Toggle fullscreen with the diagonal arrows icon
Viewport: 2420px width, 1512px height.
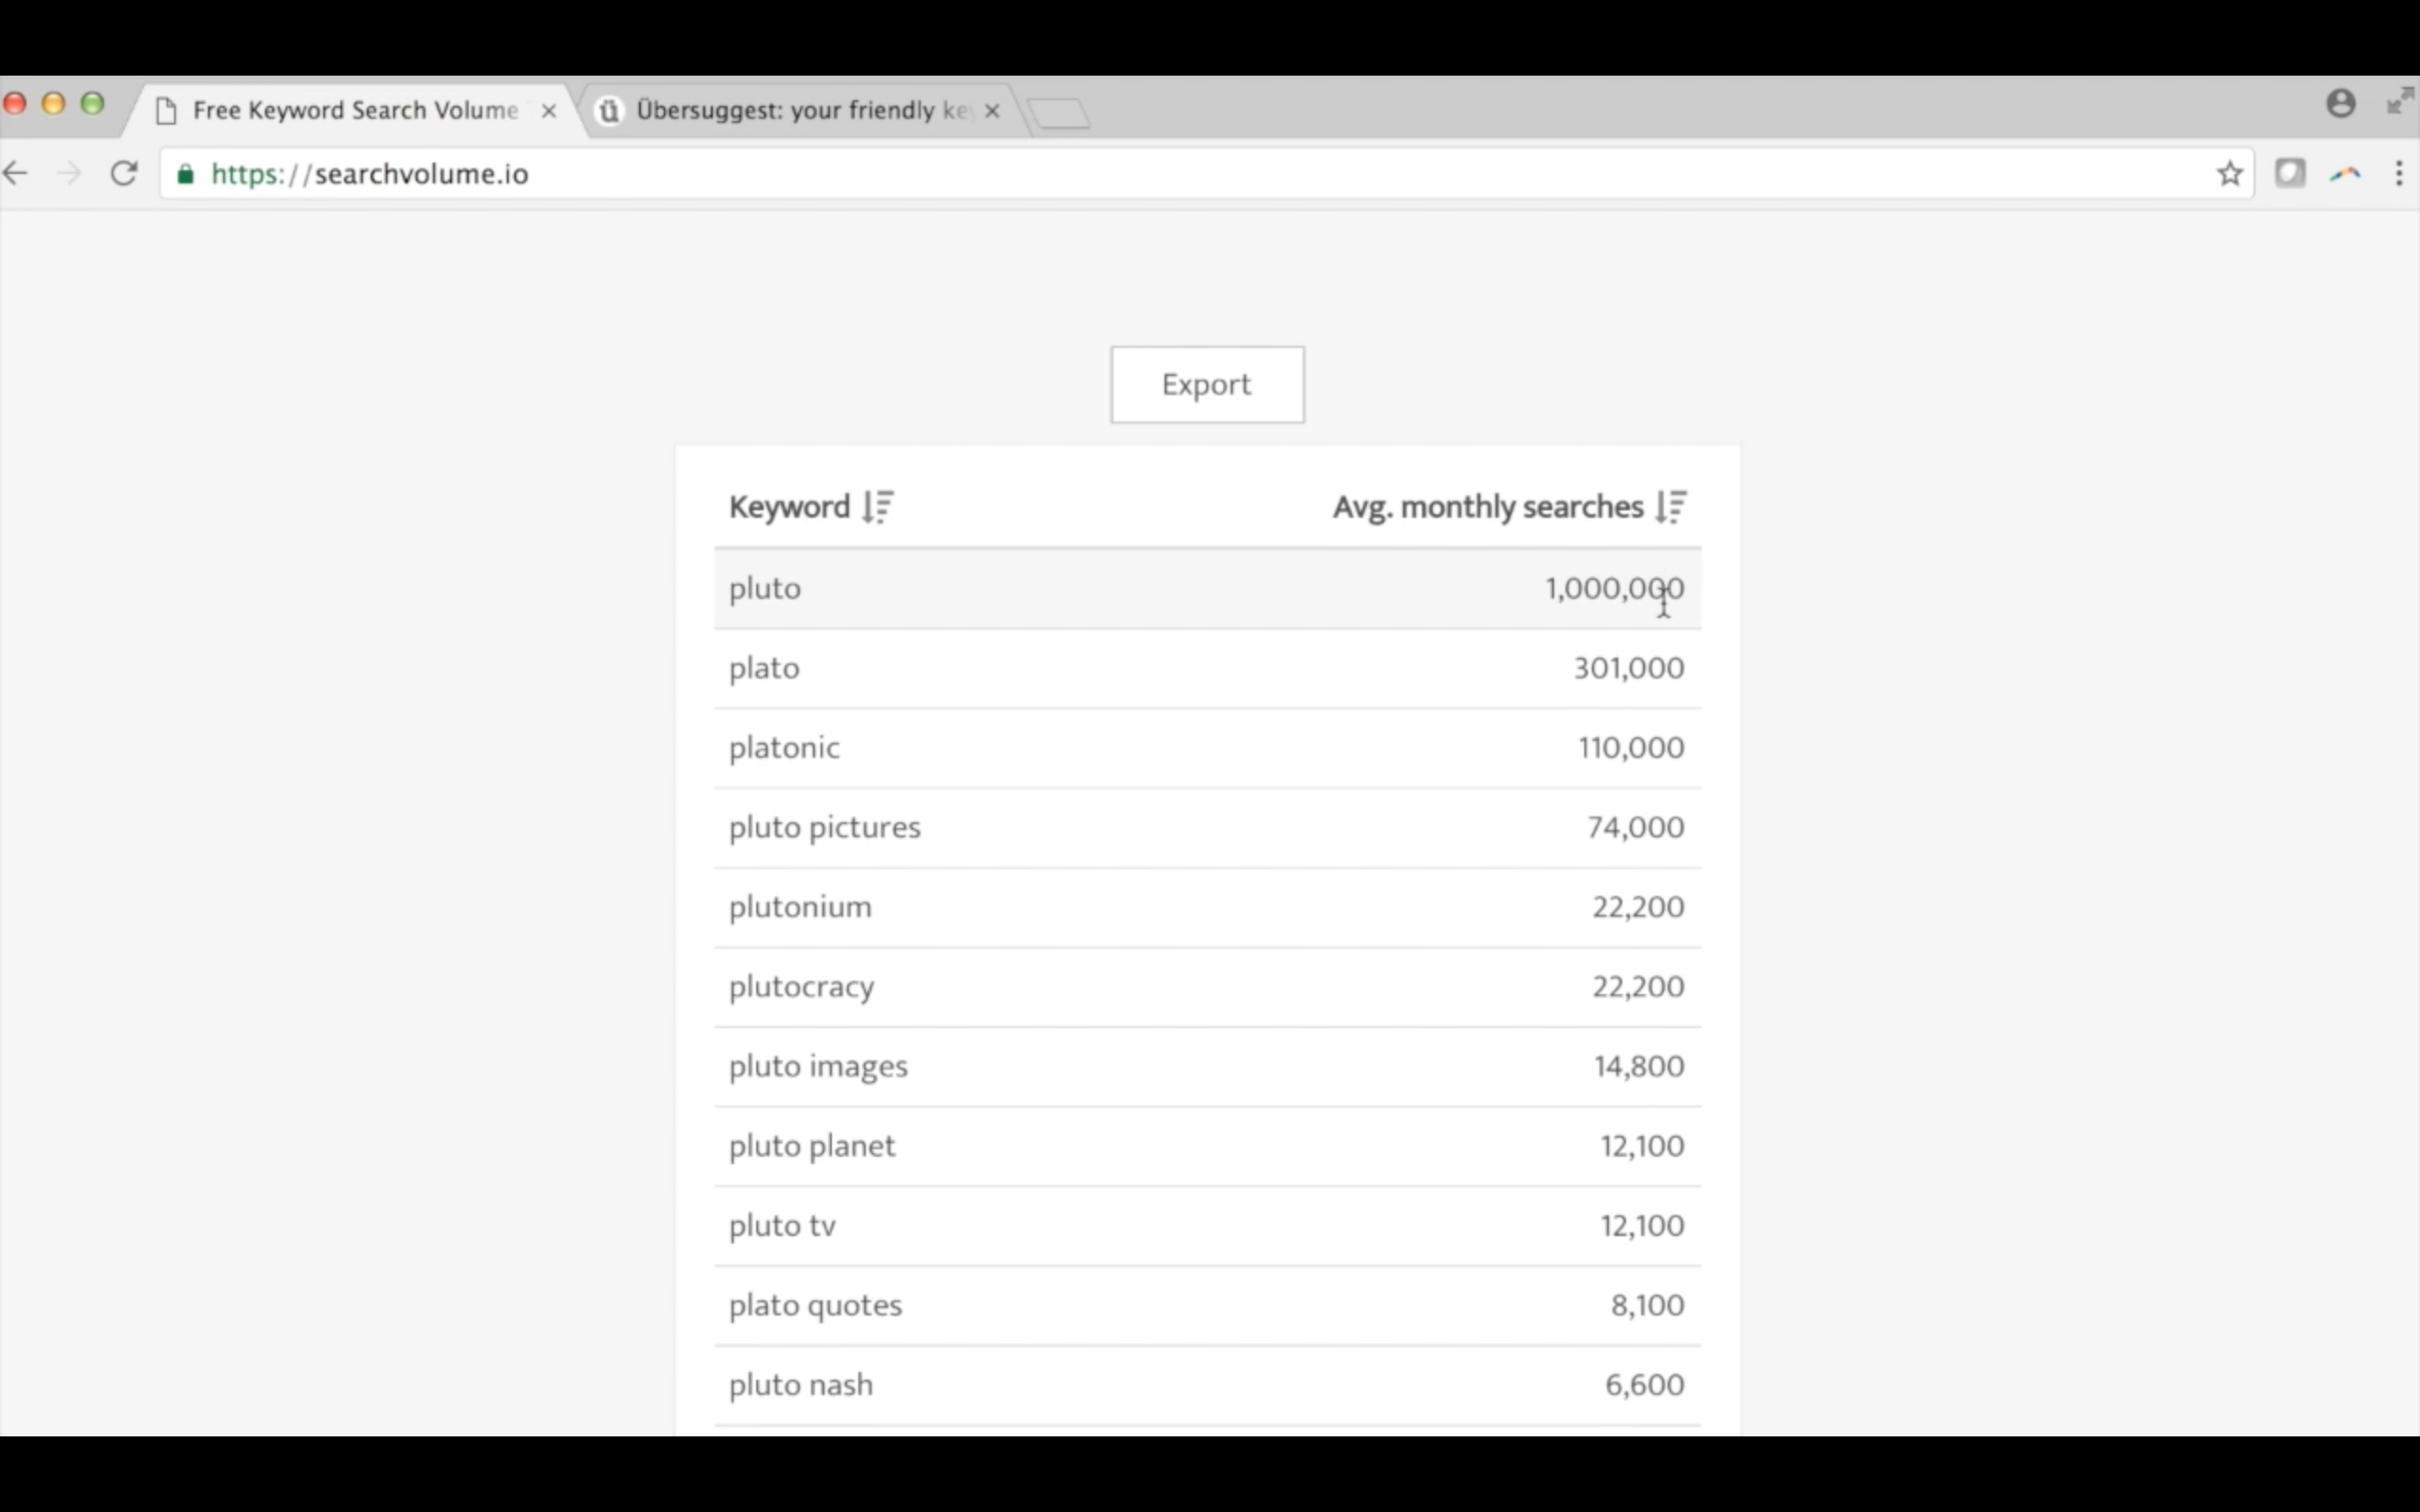click(x=2397, y=102)
